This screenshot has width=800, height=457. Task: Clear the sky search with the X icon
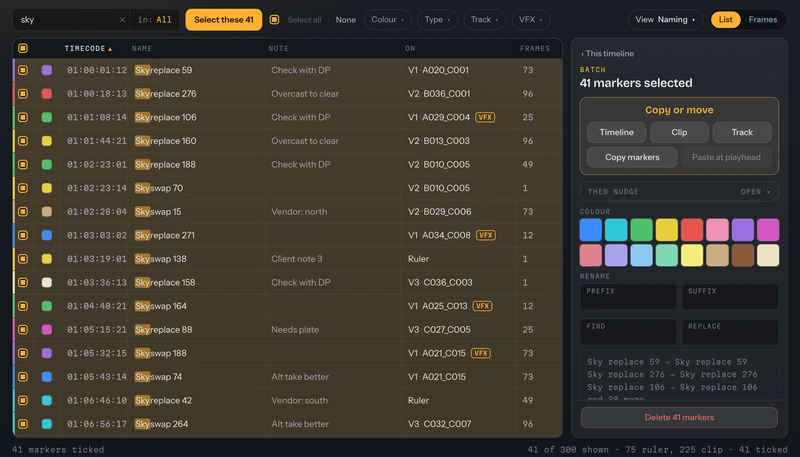coord(122,20)
